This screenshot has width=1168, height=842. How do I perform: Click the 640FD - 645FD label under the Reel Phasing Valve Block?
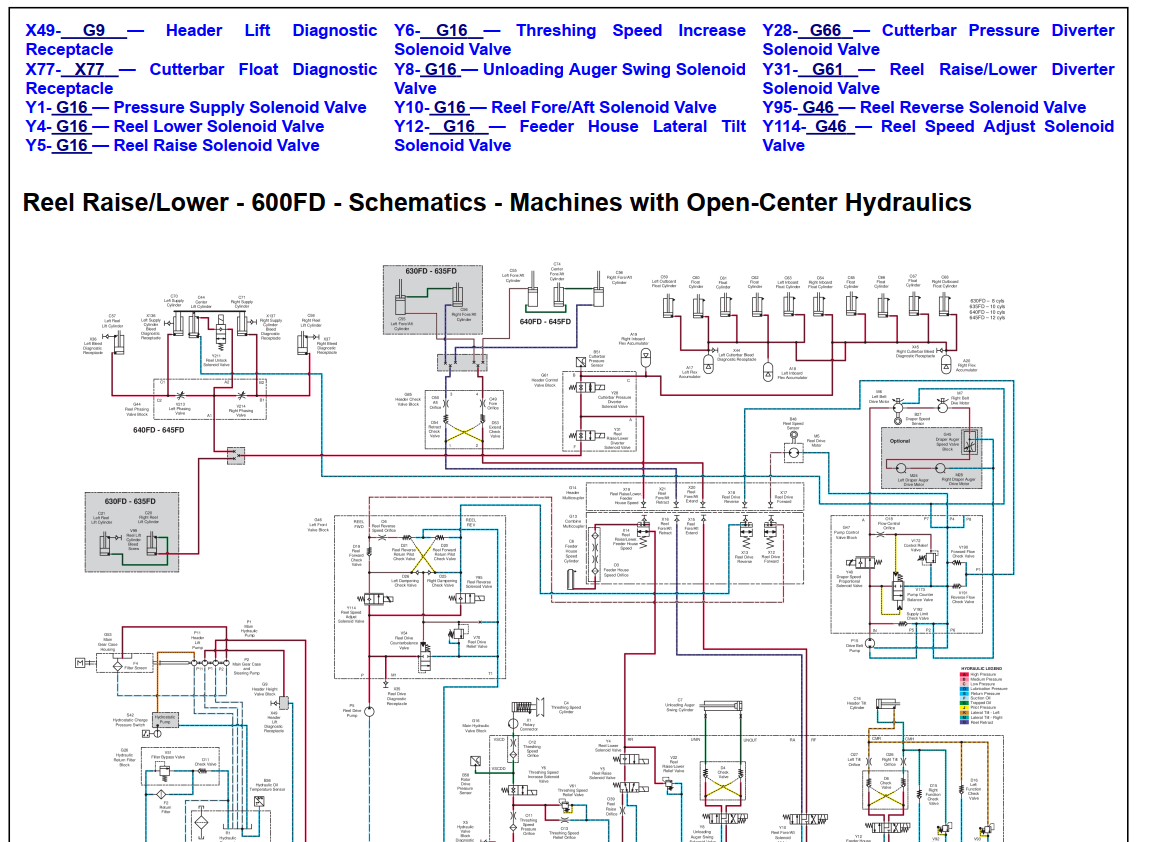(x=159, y=430)
